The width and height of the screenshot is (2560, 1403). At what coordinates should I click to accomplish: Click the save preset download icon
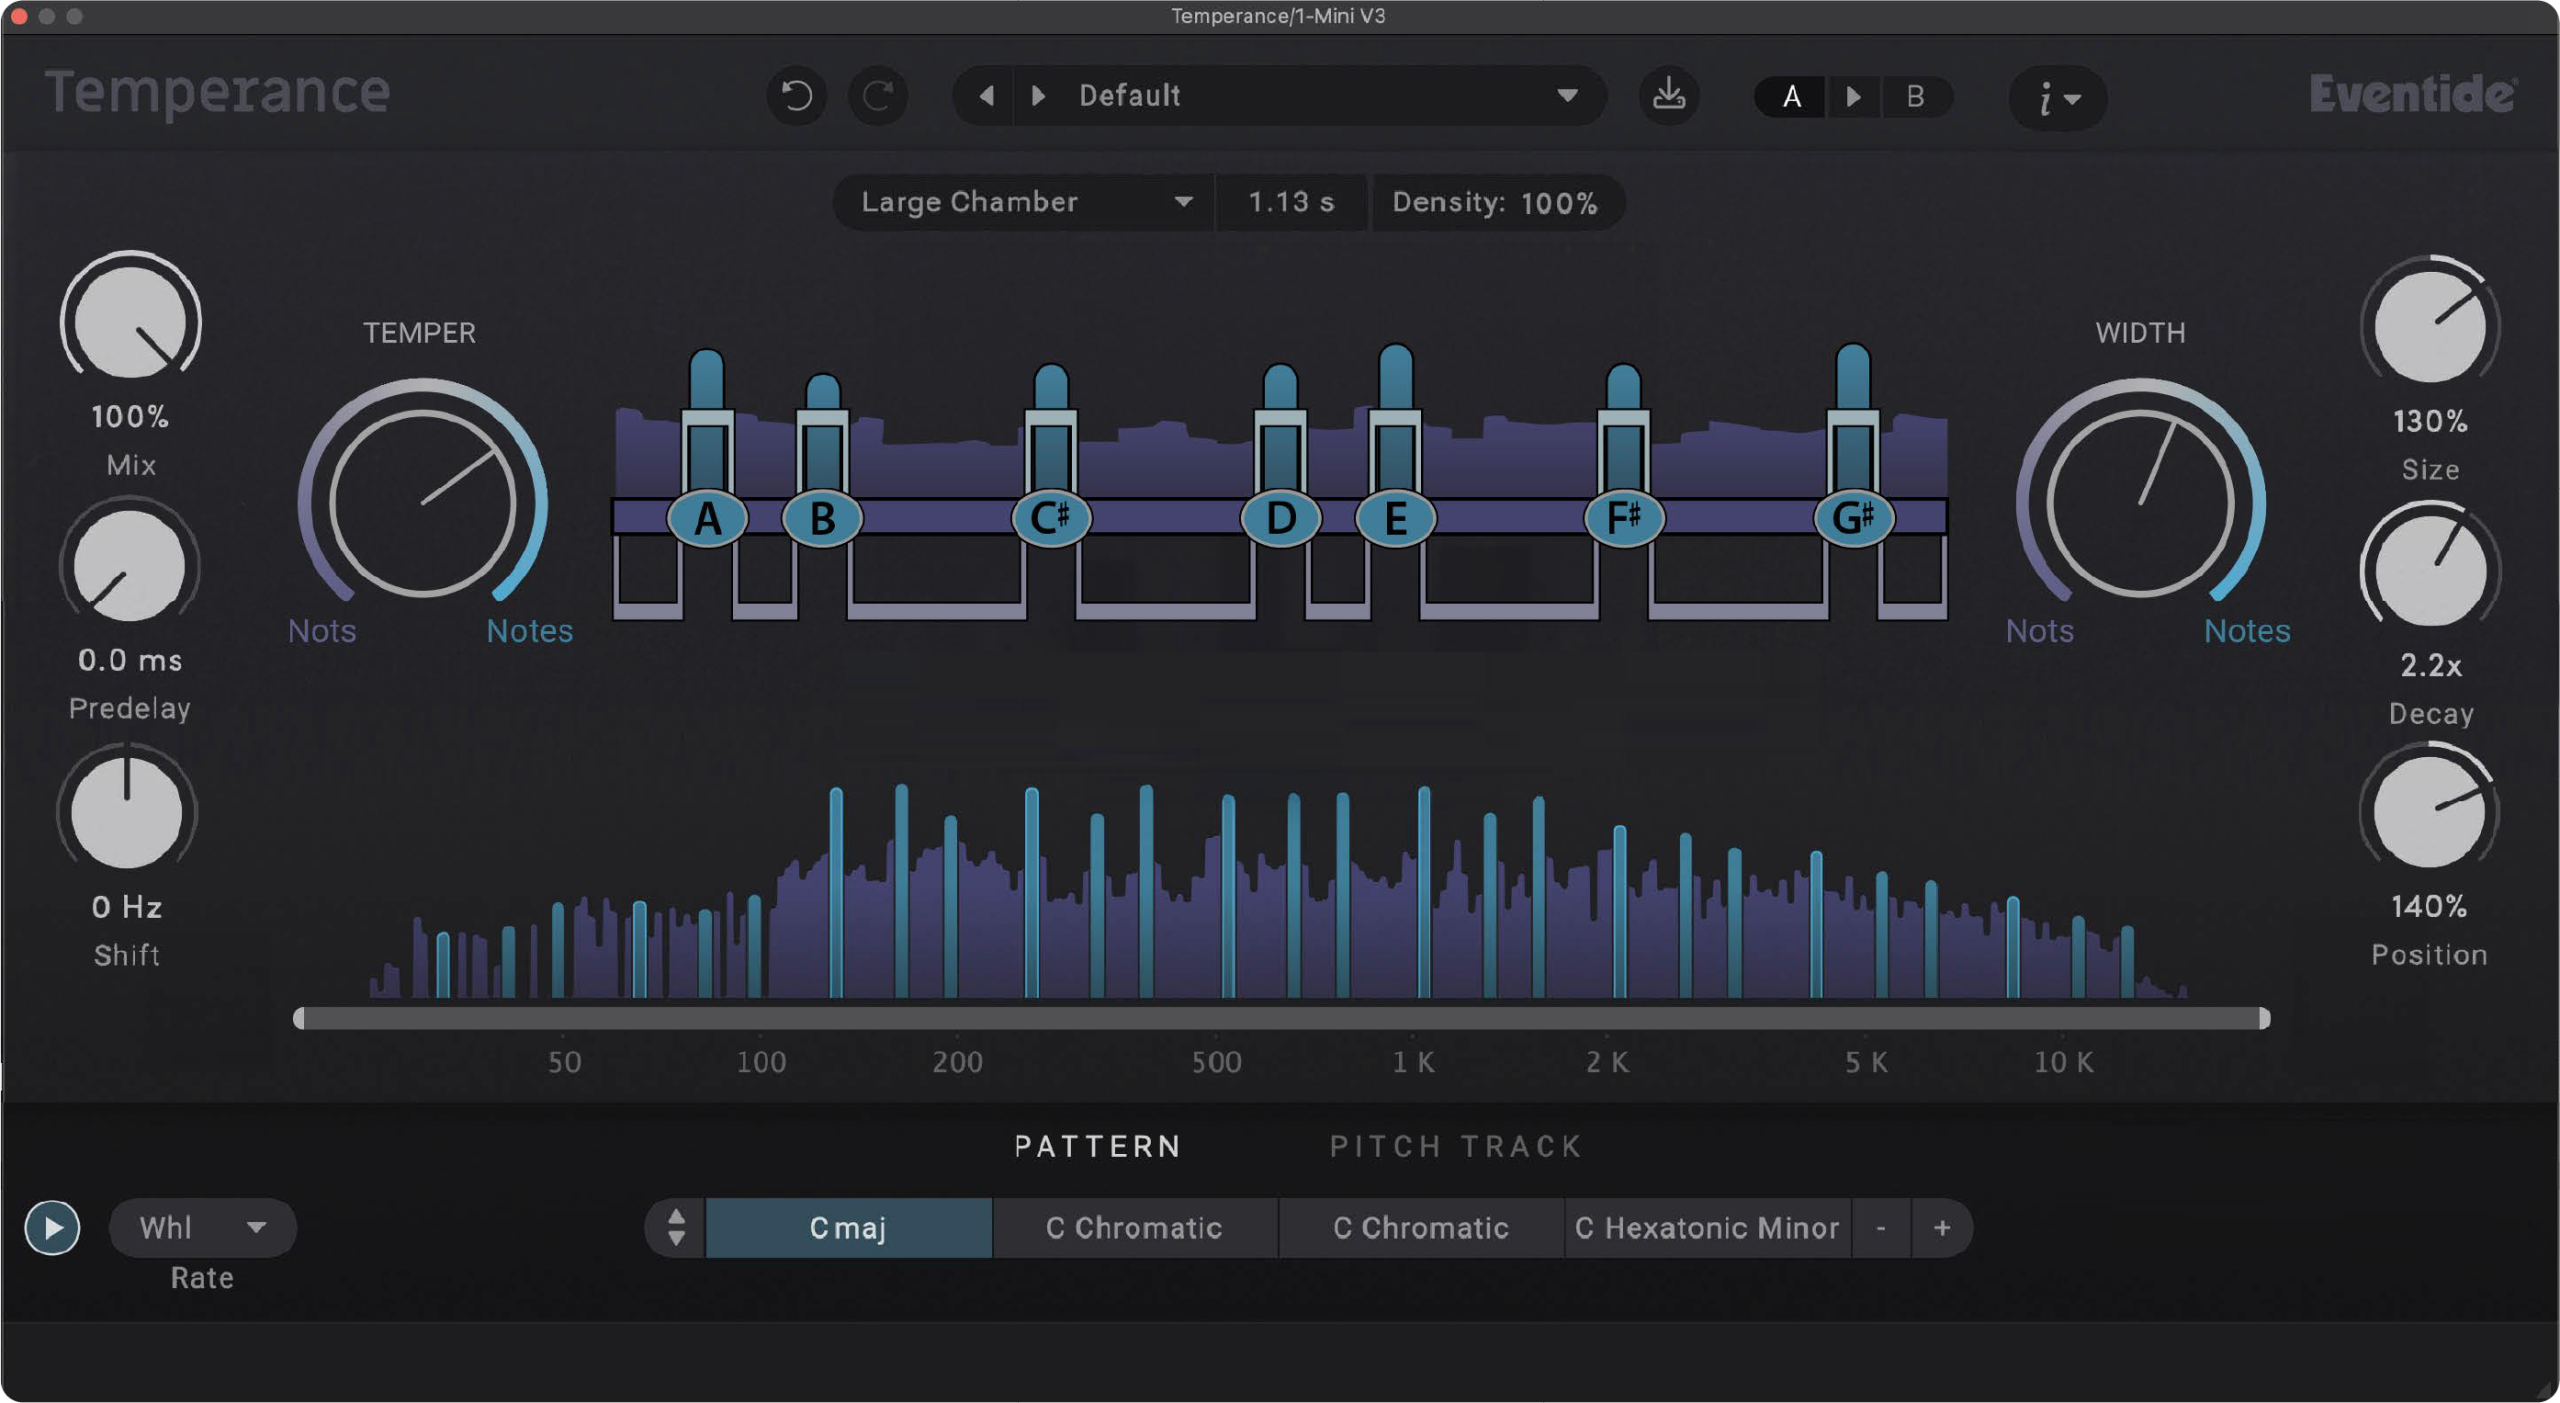(x=1668, y=96)
